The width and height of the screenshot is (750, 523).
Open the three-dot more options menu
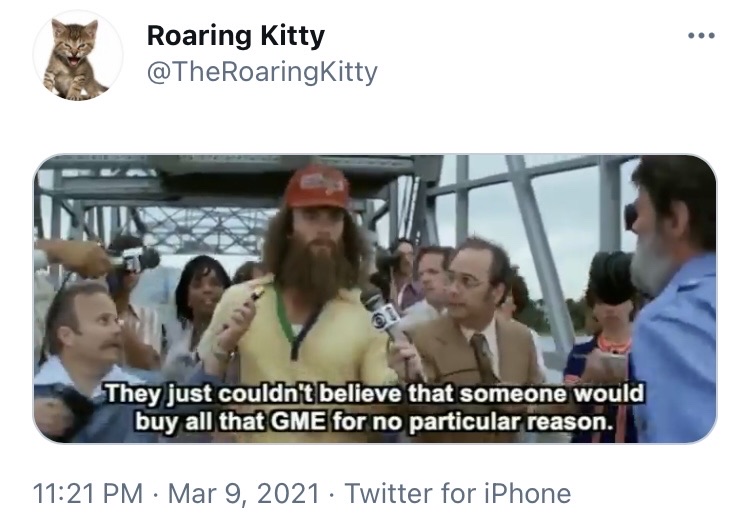pos(701,35)
